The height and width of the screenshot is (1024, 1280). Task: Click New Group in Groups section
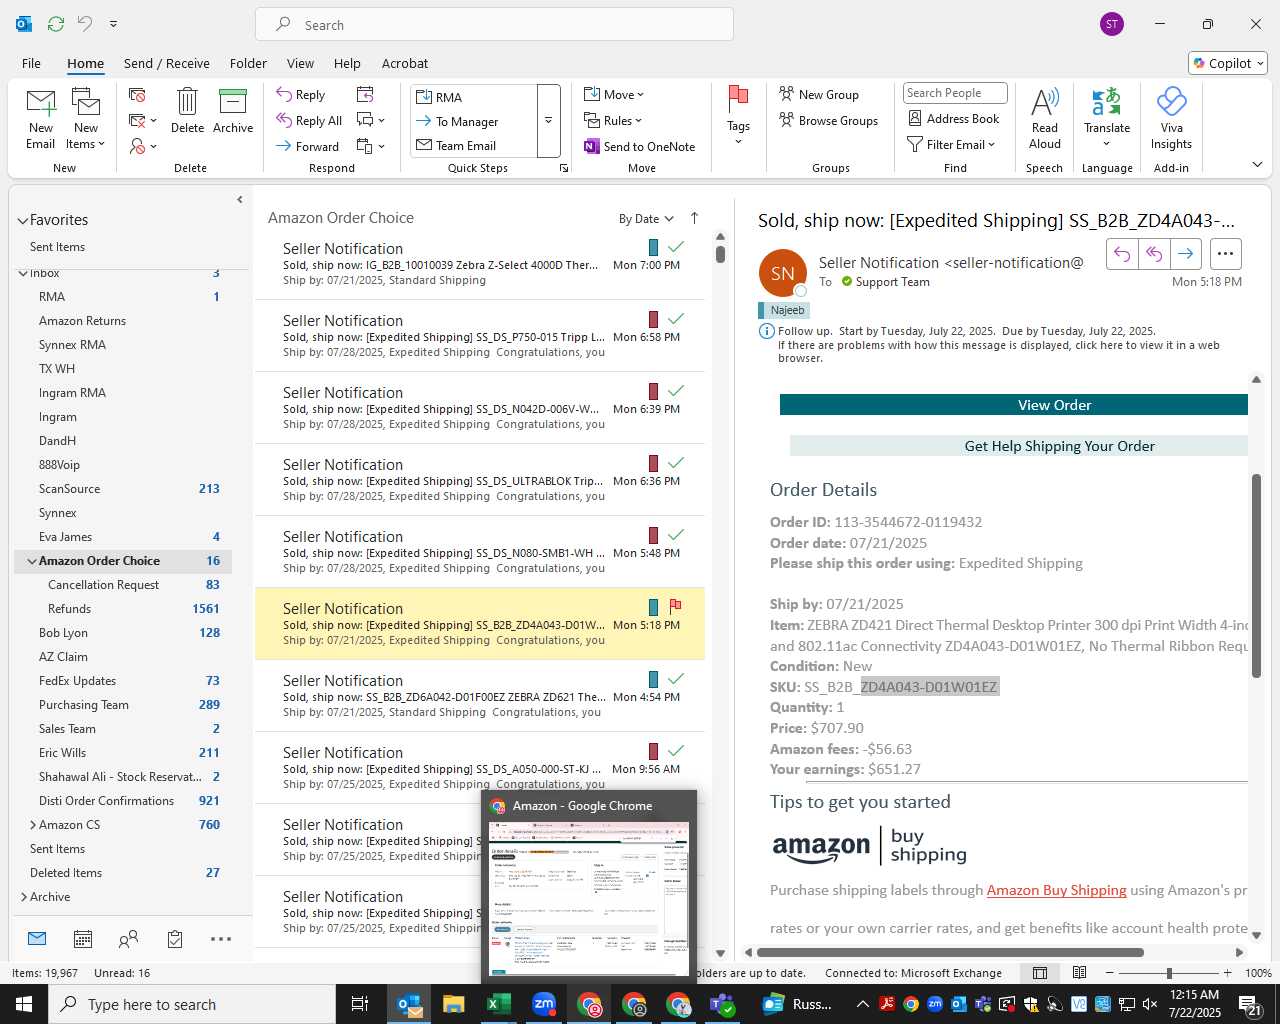819,95
